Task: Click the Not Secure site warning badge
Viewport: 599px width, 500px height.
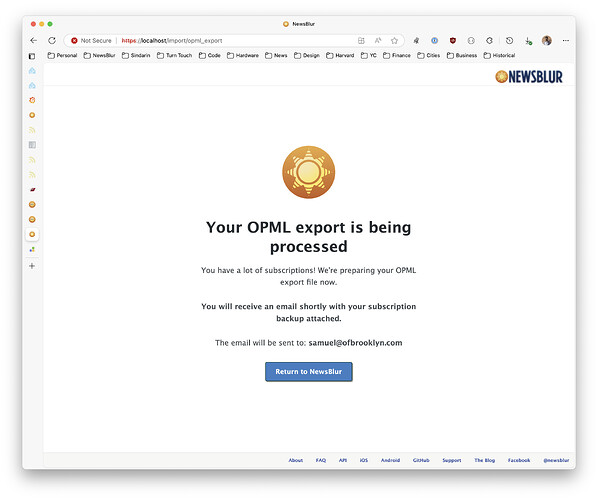Action: click(91, 40)
